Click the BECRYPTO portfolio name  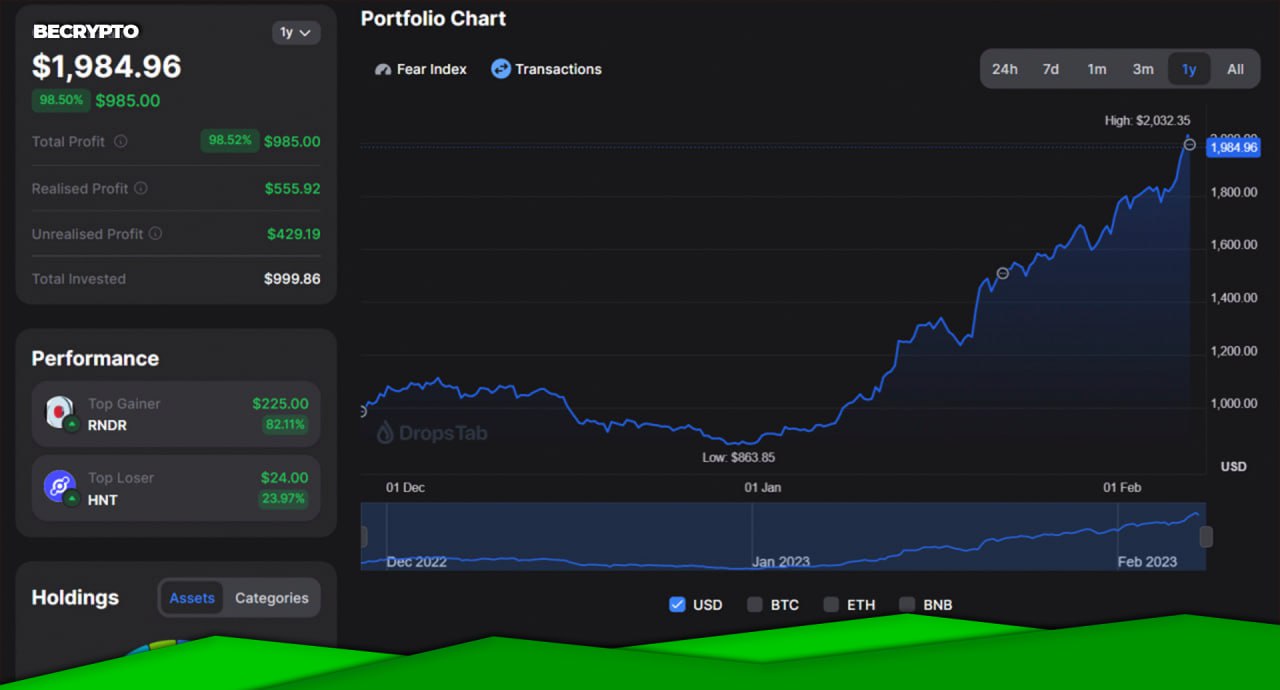tap(86, 31)
